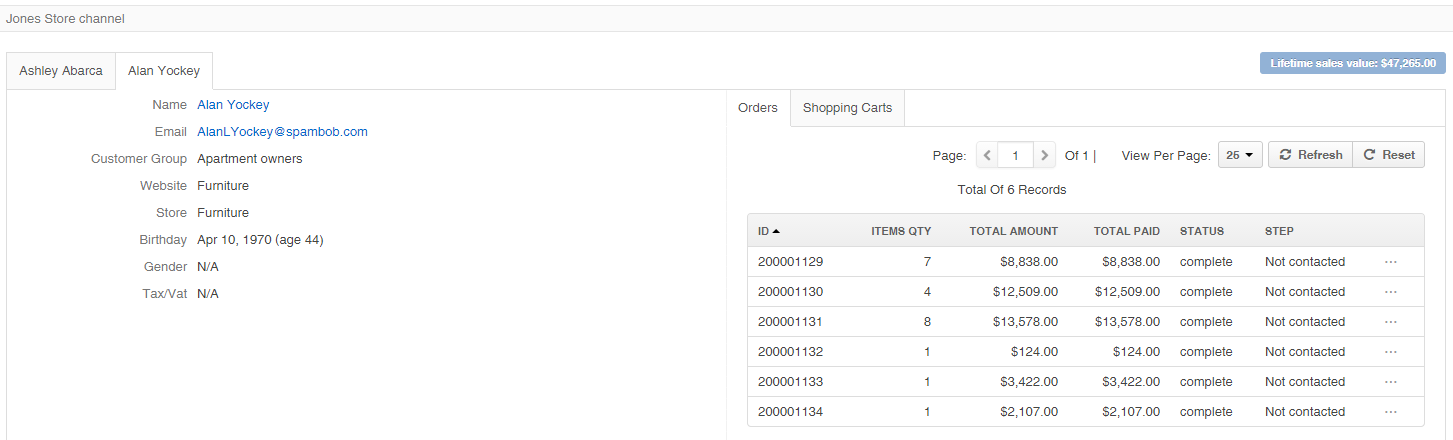Image resolution: width=1453 pixels, height=440 pixels.
Task: Click the page number input field
Action: click(x=1016, y=155)
